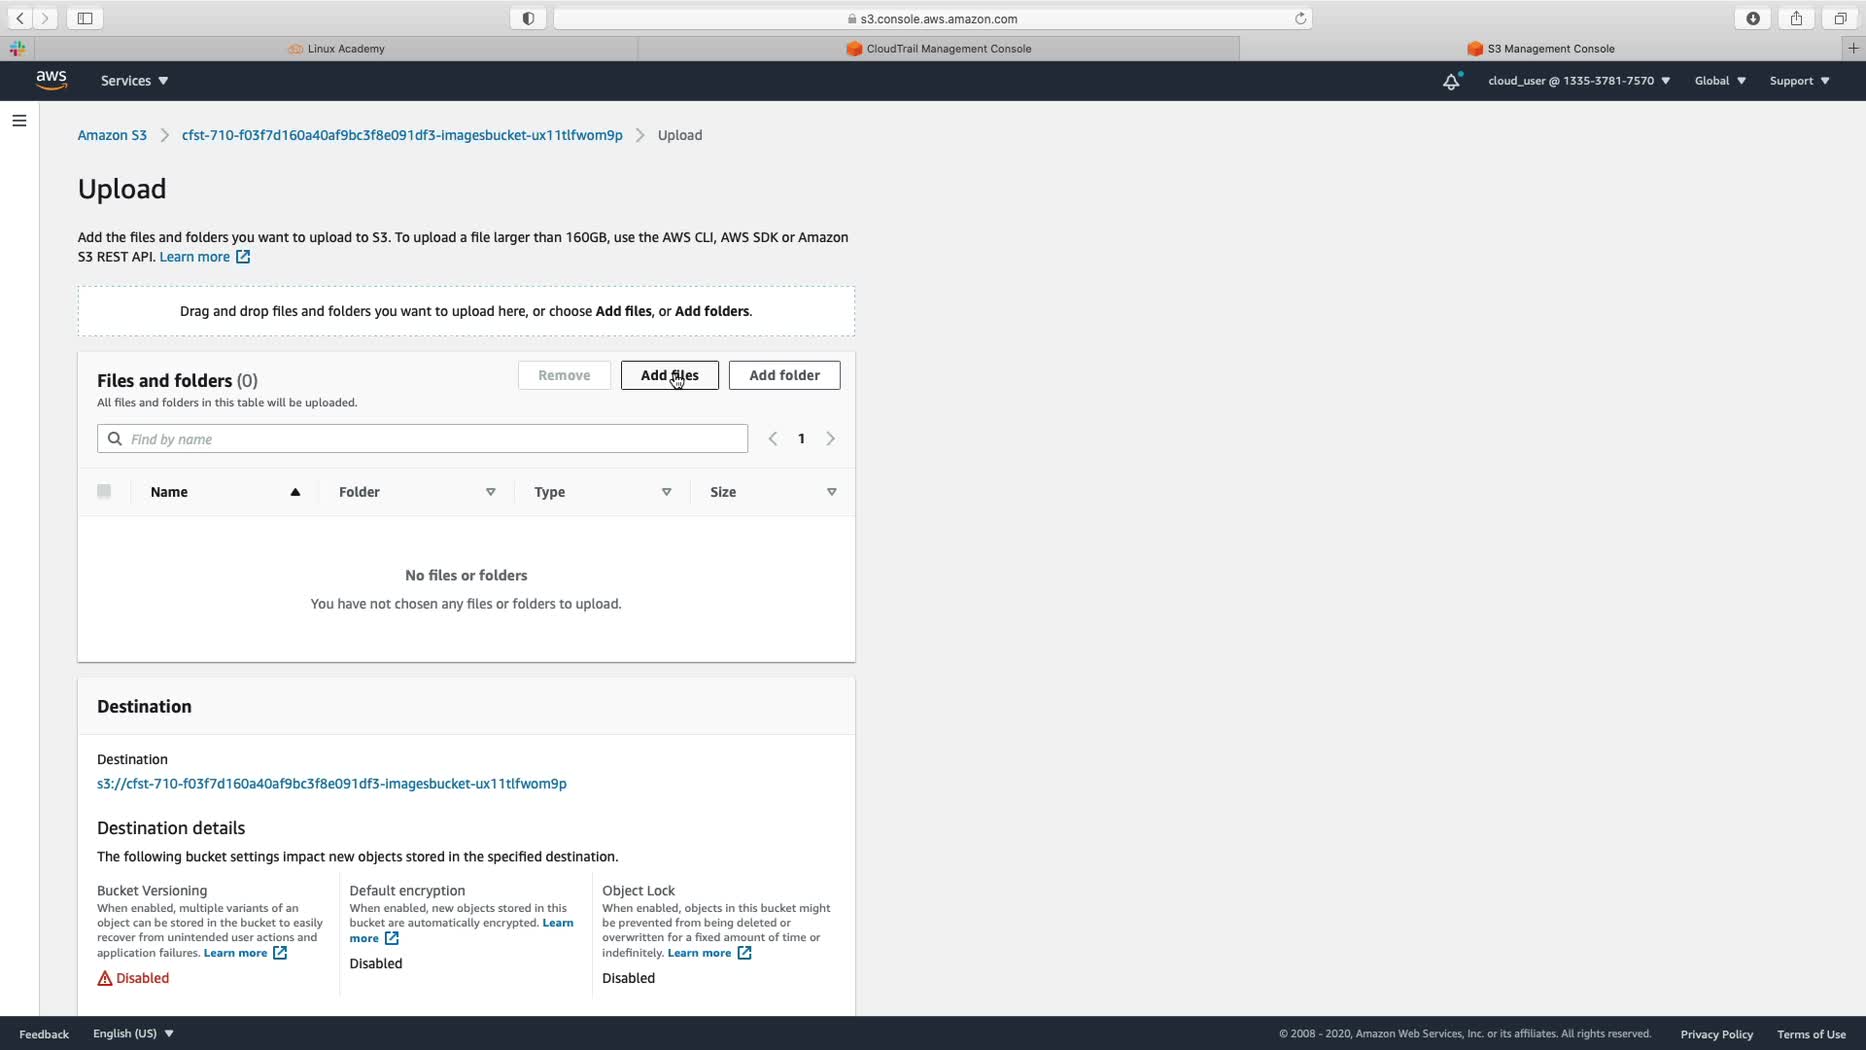Open the left navigation hamburger menu

pos(19,121)
